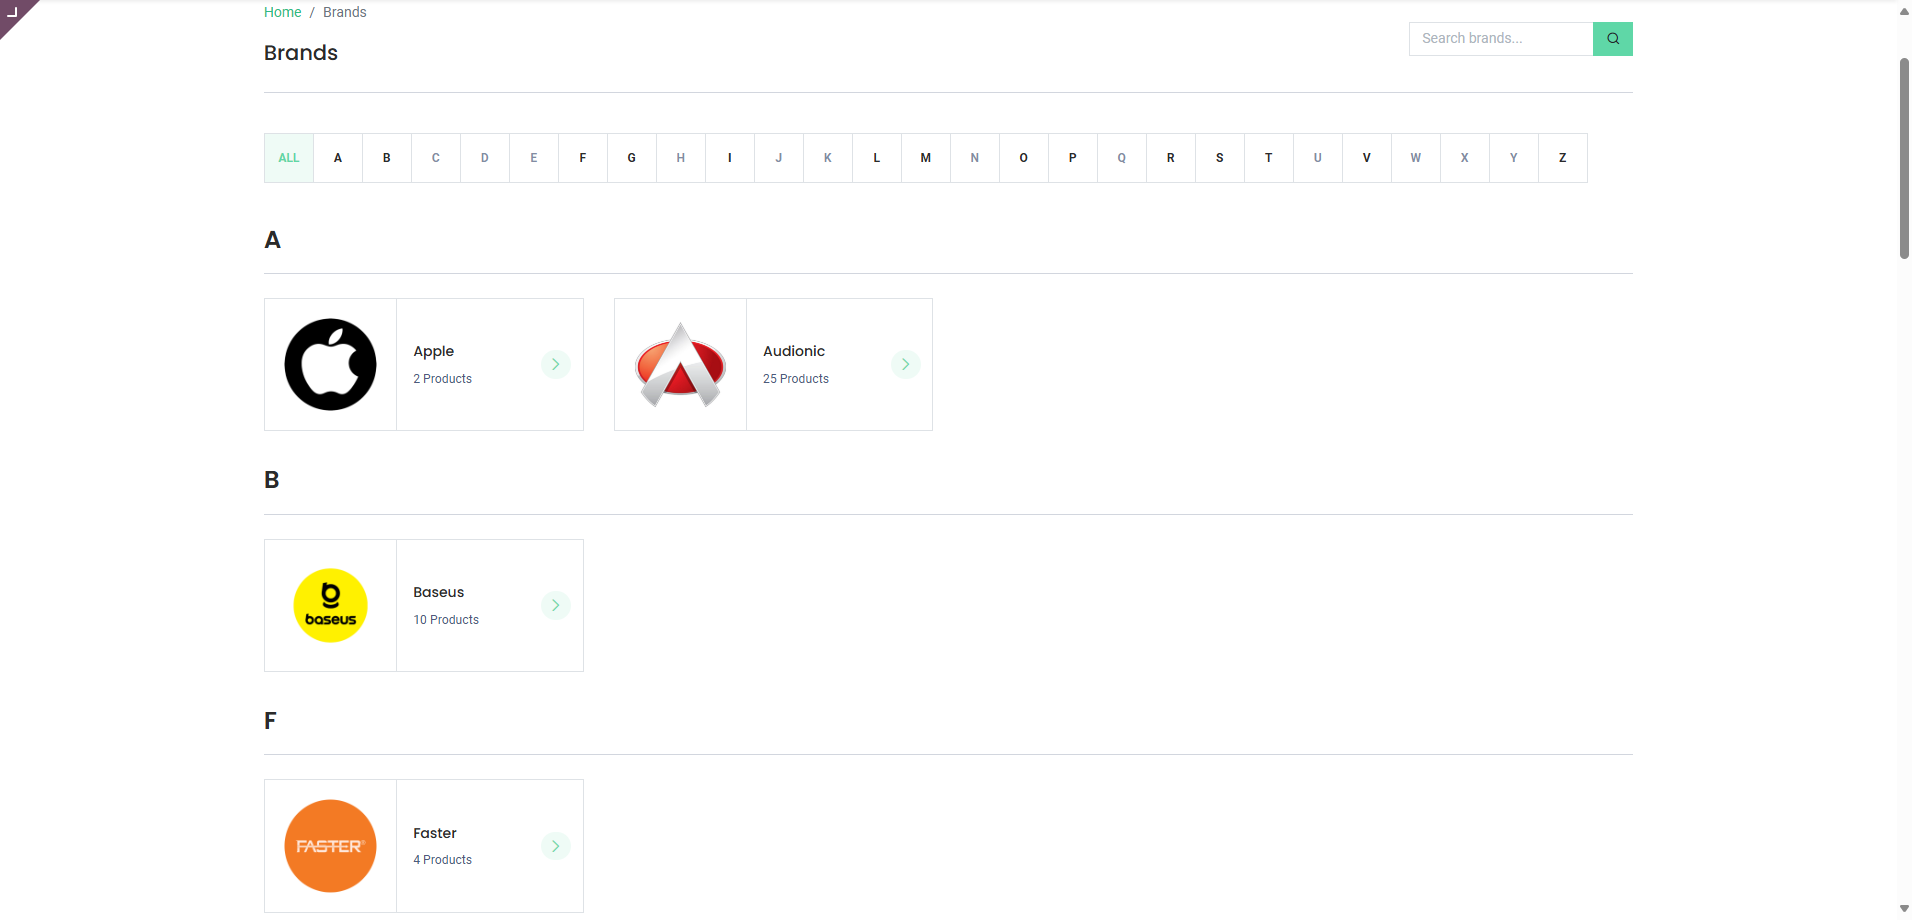Click the disabled letter E filter
This screenshot has width=1912, height=920.
point(534,158)
